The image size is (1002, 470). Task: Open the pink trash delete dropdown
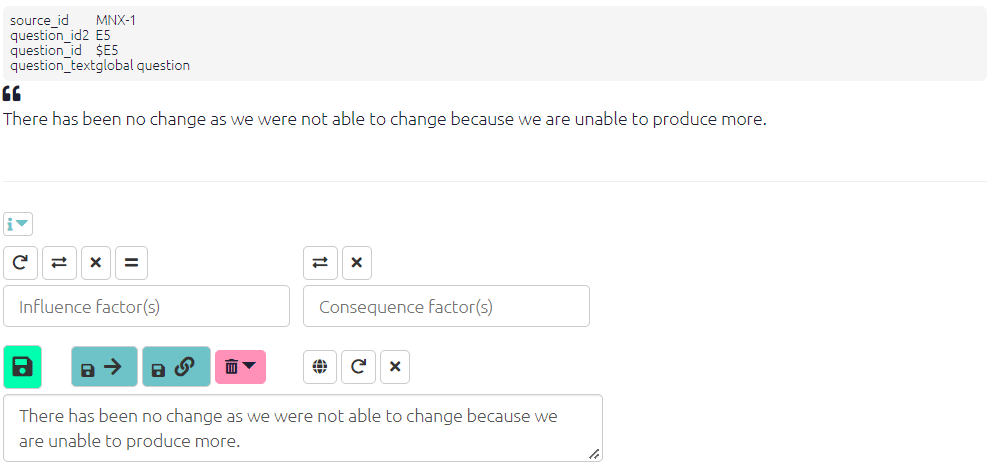pos(240,367)
